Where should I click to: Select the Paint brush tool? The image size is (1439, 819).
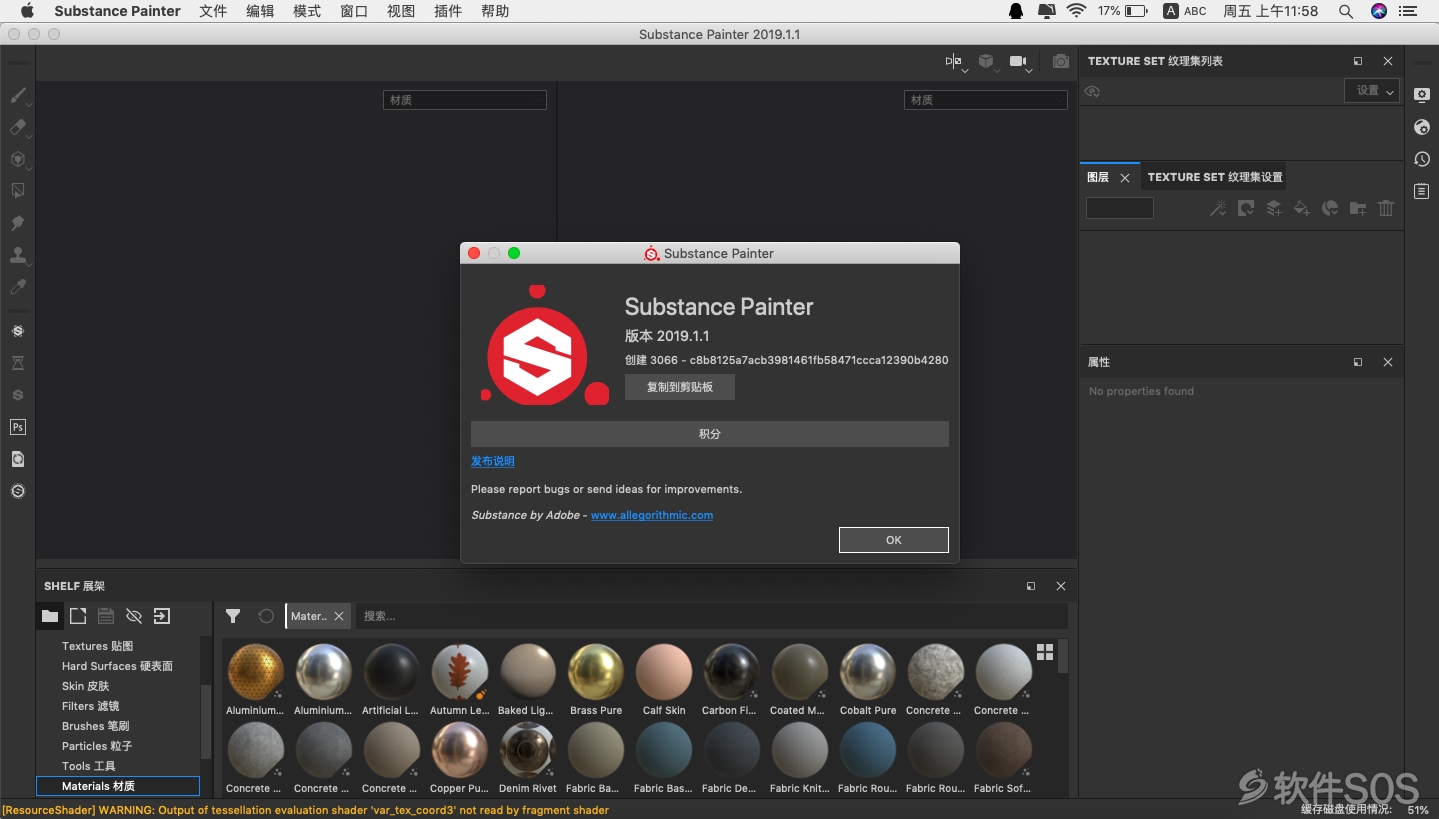pos(18,95)
